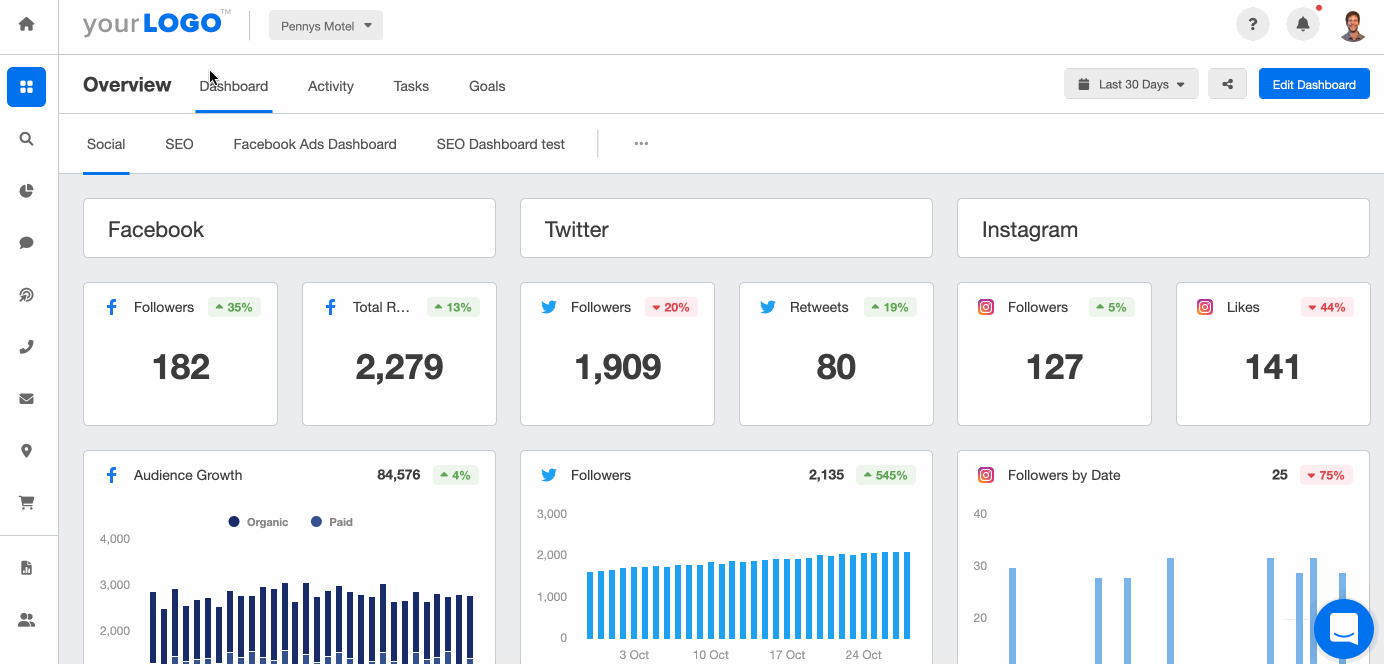Click the shopping cart sidebar icon
This screenshot has height=664, width=1384.
[27, 503]
